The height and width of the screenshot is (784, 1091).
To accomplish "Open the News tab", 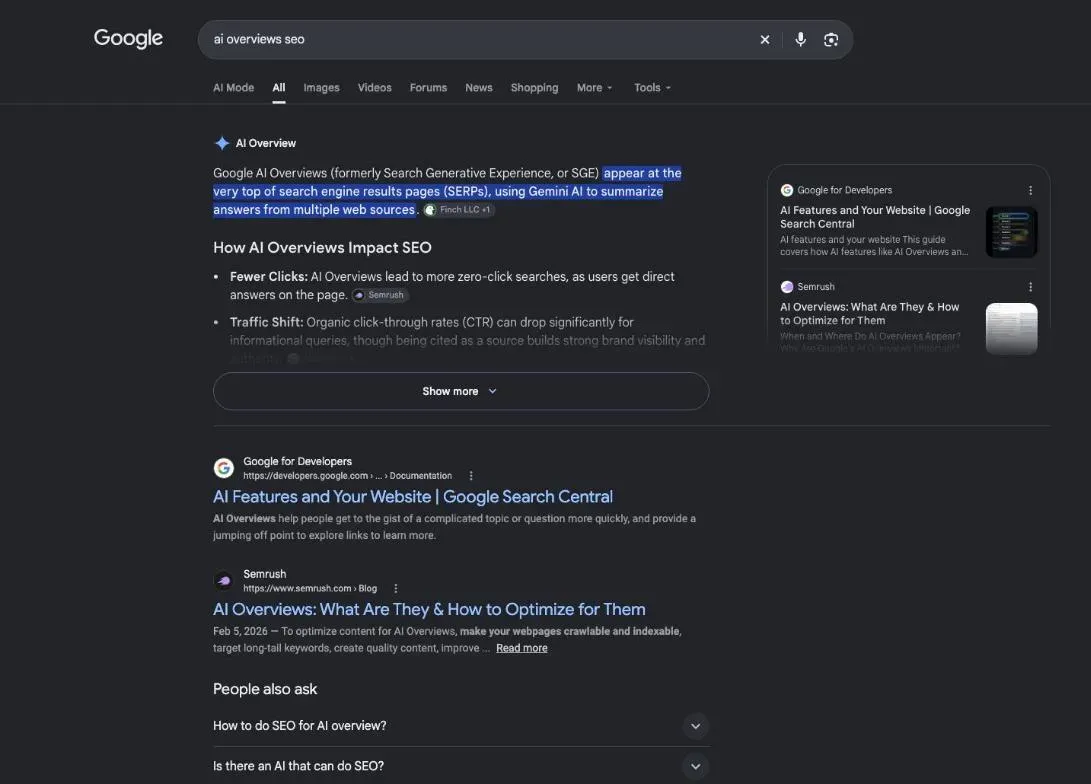I will click(479, 88).
